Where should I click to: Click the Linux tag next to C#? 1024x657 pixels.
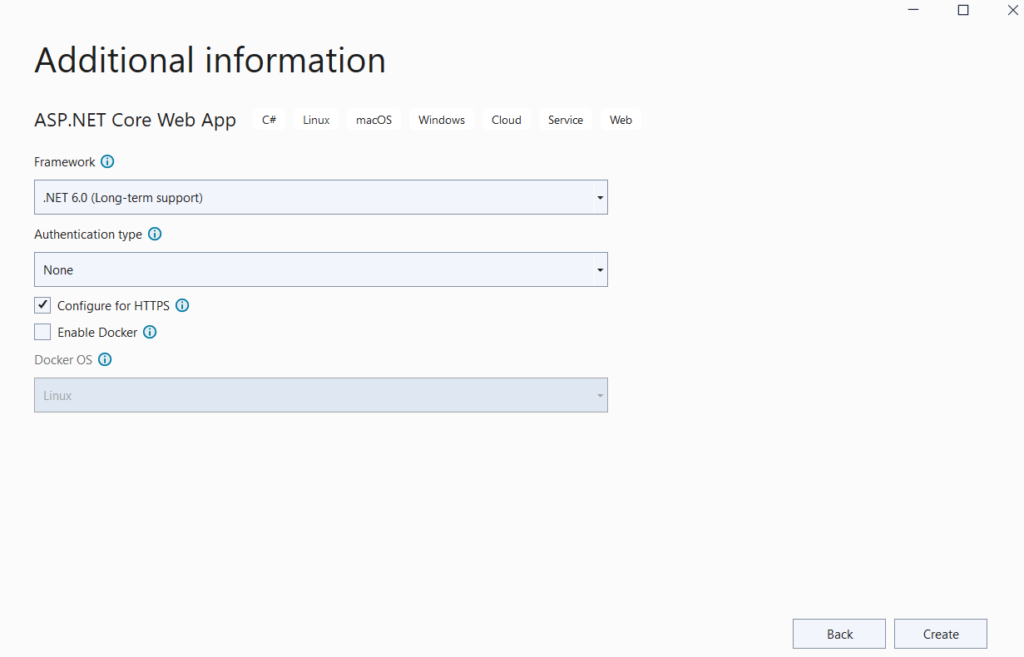pos(316,120)
